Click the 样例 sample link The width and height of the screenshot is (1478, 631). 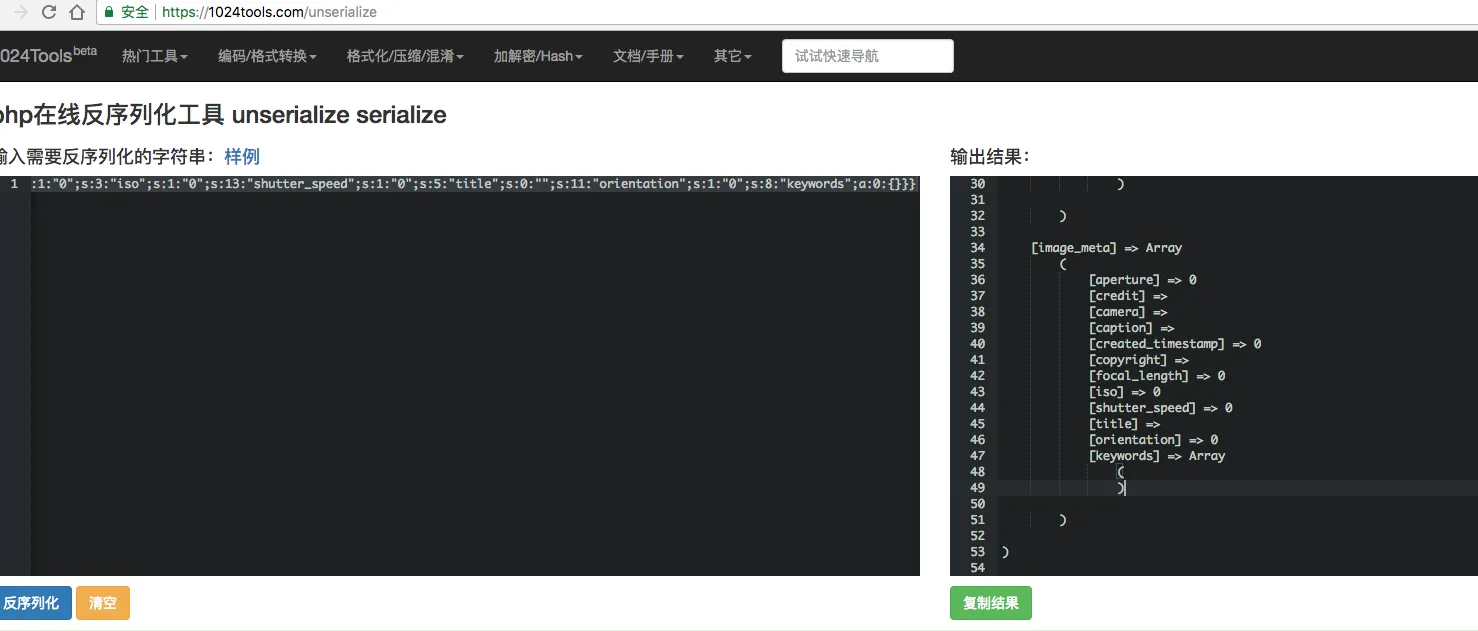(x=242, y=156)
